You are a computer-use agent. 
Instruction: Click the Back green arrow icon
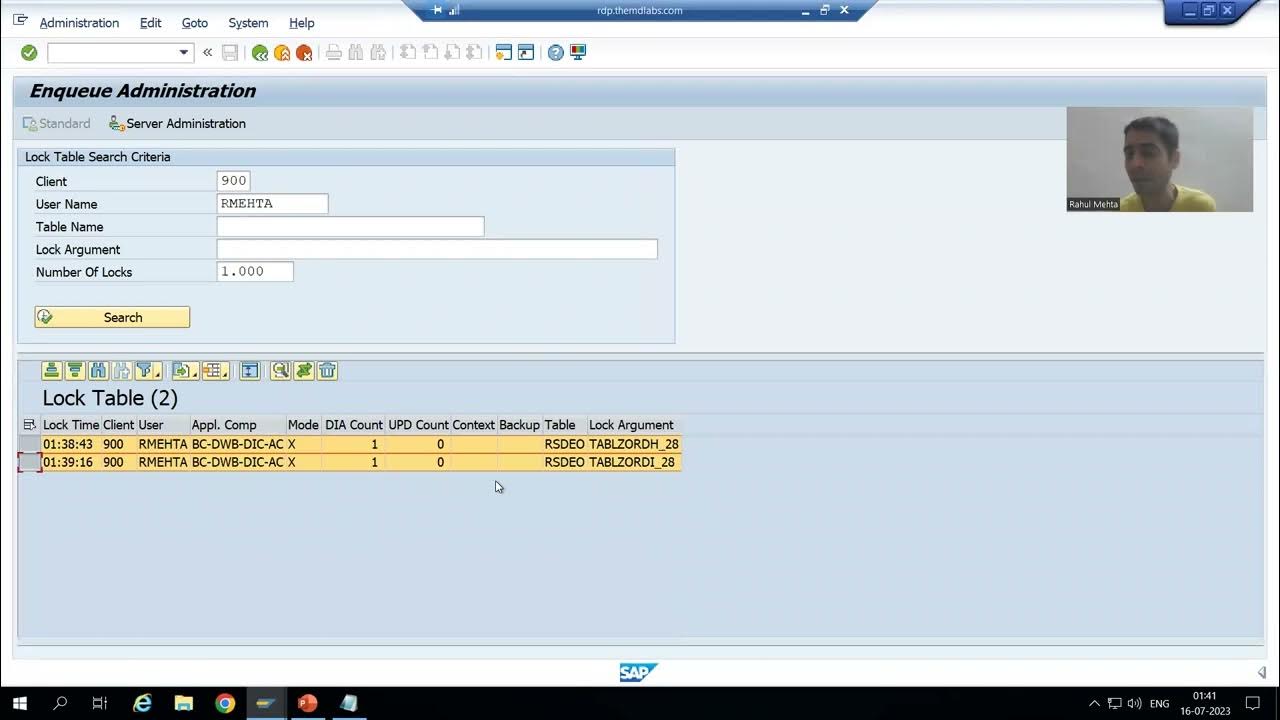260,52
